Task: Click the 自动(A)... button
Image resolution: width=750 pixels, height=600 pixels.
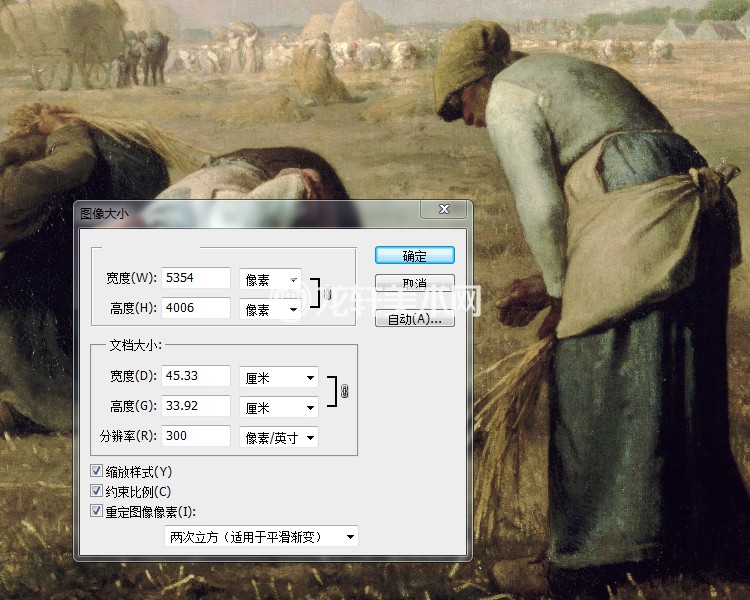Action: 414,319
